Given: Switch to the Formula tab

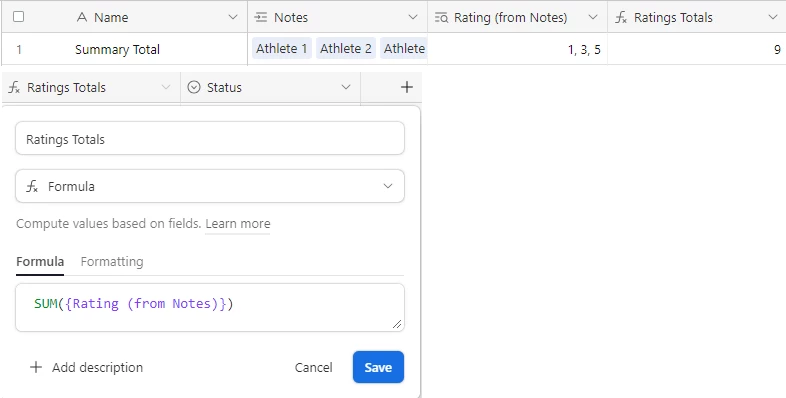Looking at the screenshot, I should pyautogui.click(x=40, y=262).
